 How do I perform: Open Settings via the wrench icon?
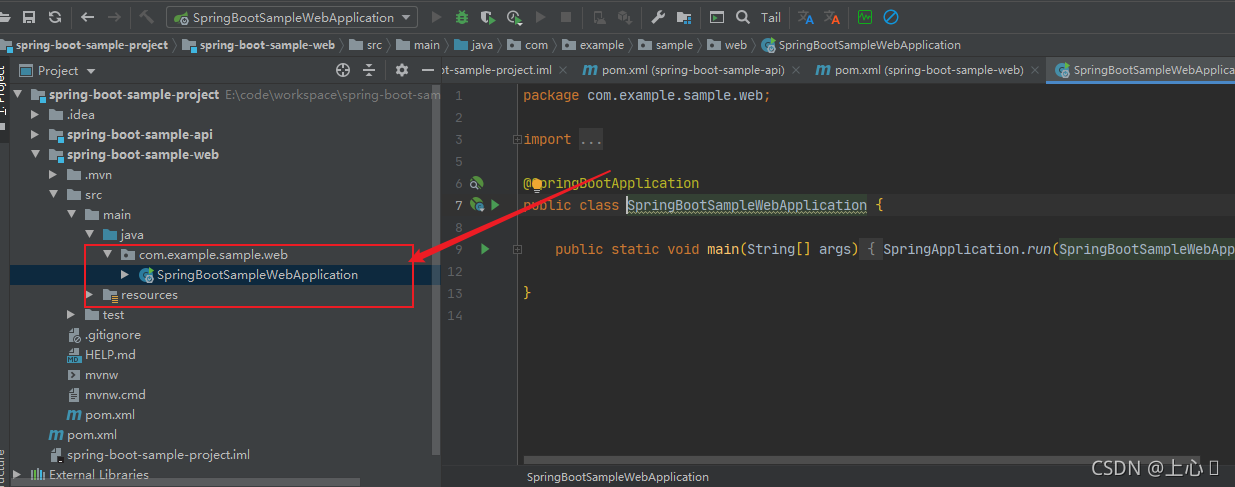click(x=658, y=17)
